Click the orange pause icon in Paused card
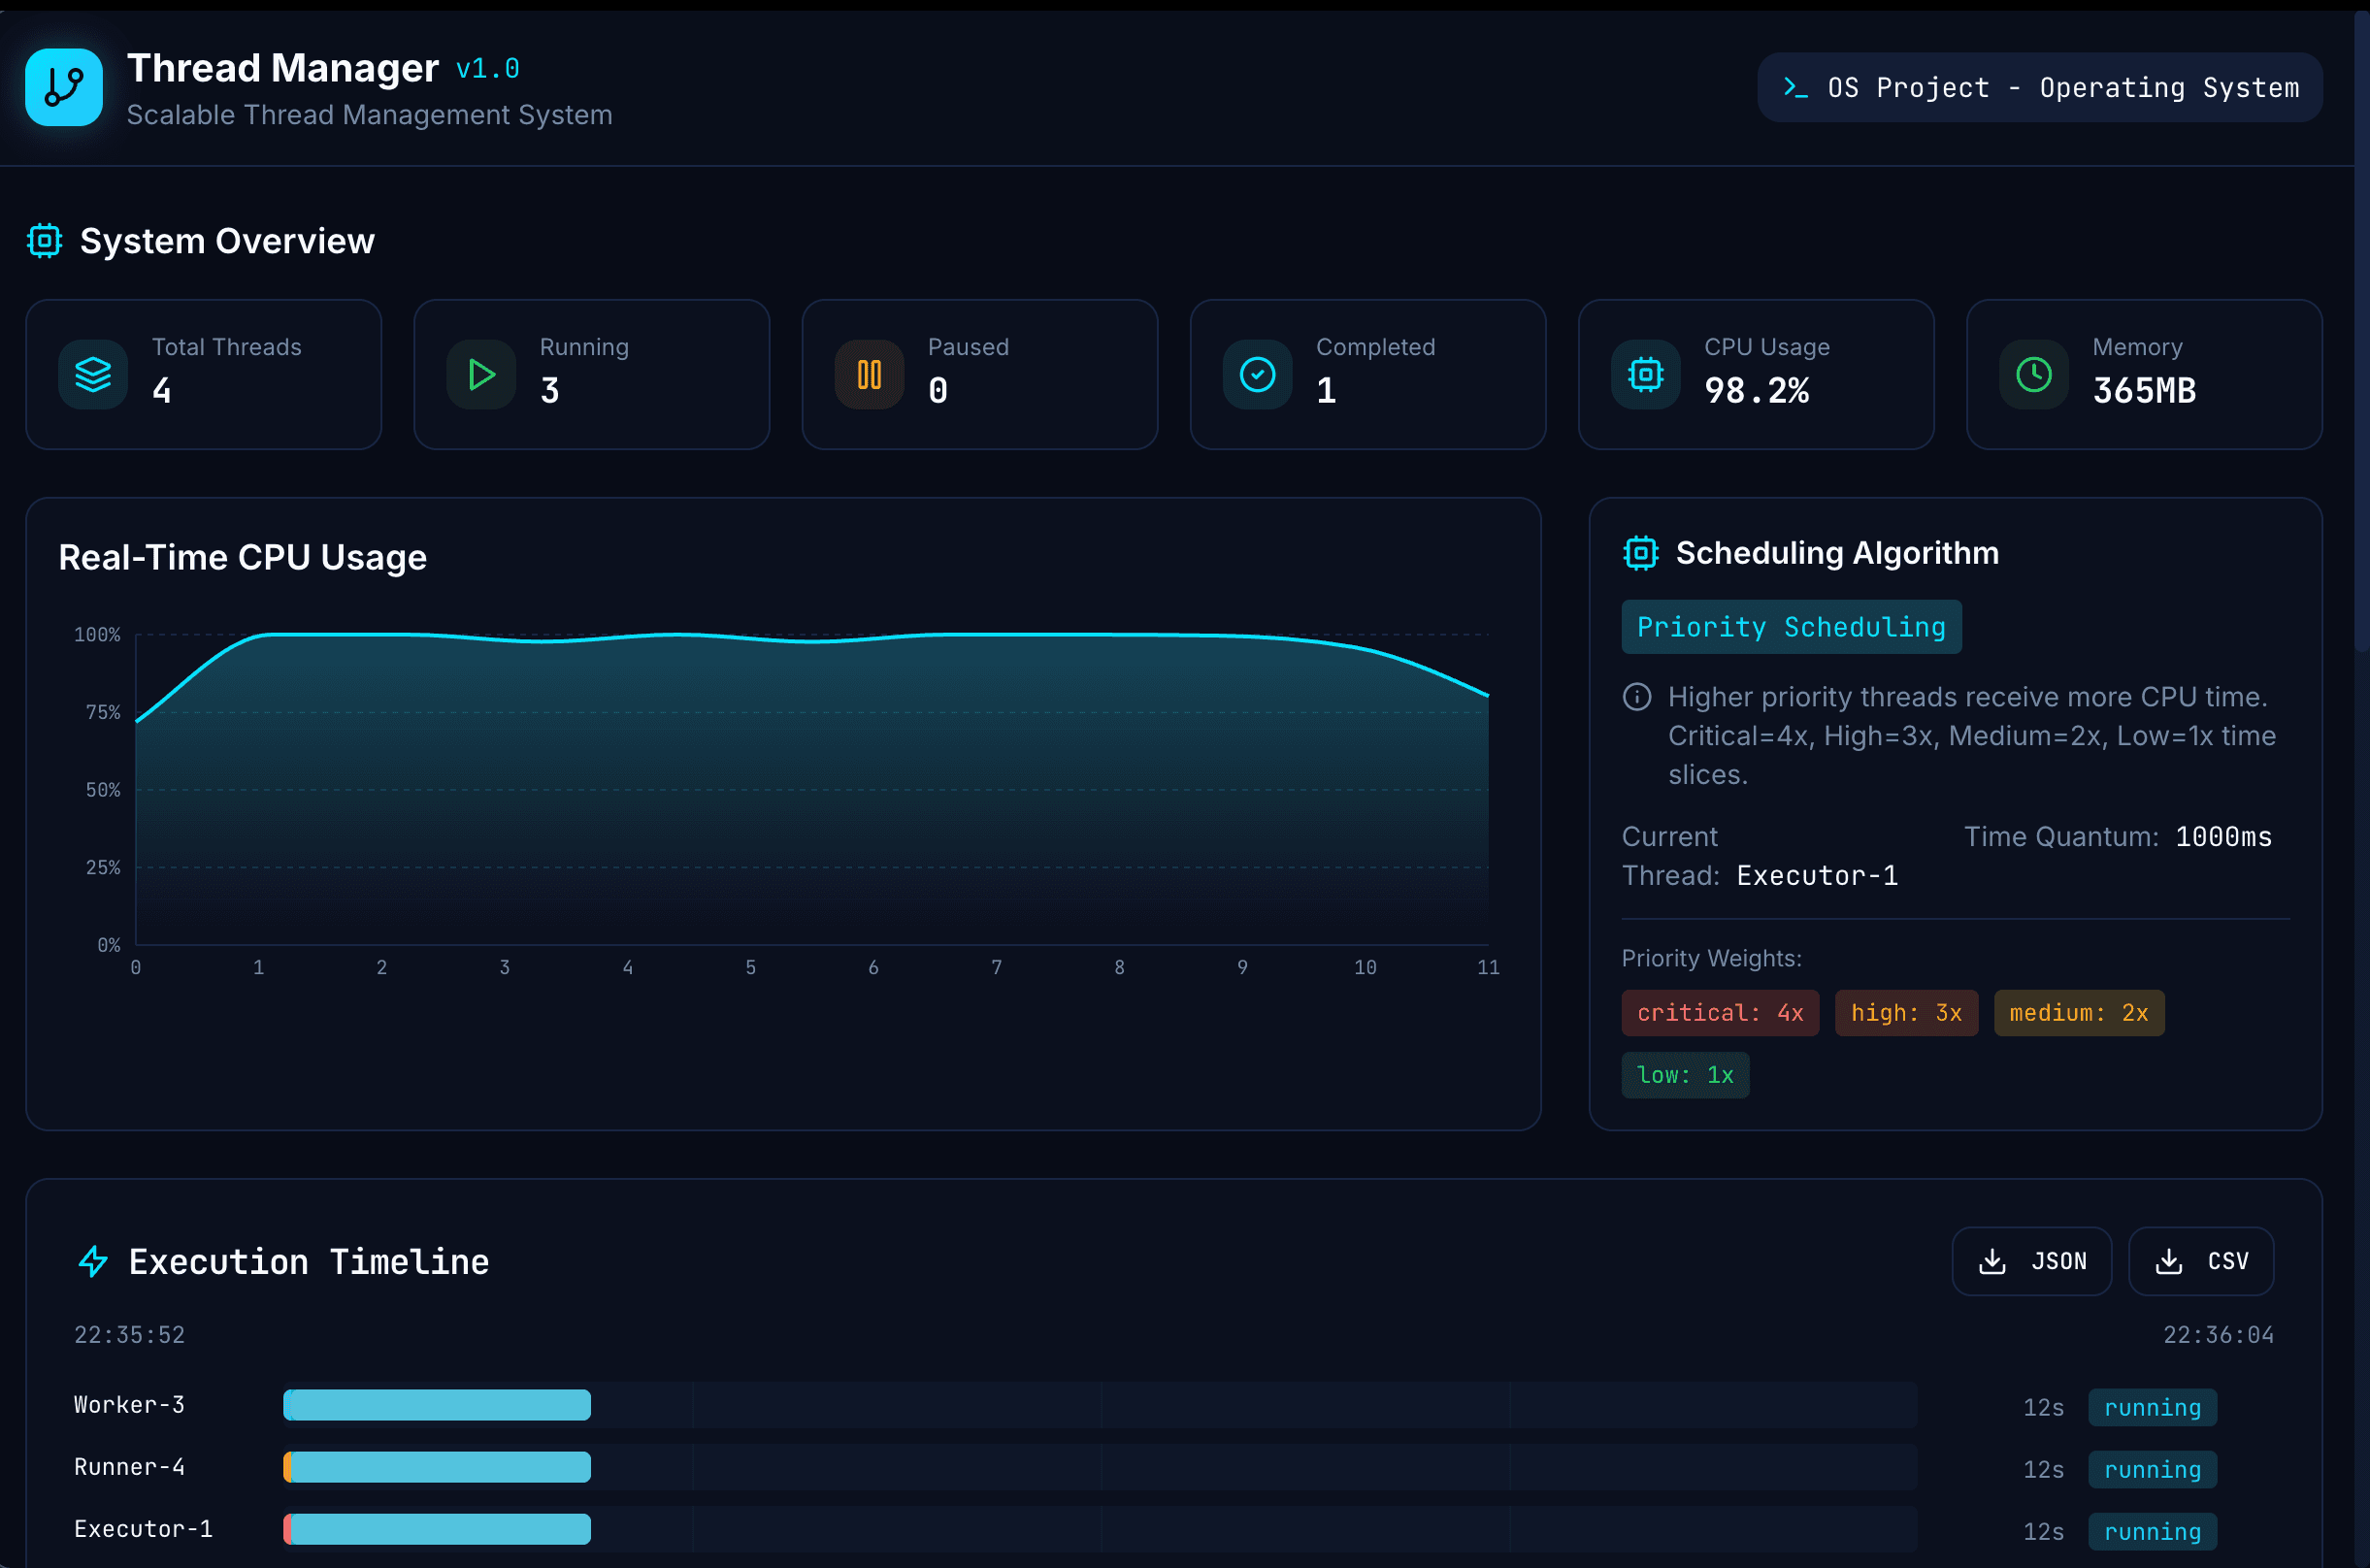2370x1568 pixels. tap(869, 375)
